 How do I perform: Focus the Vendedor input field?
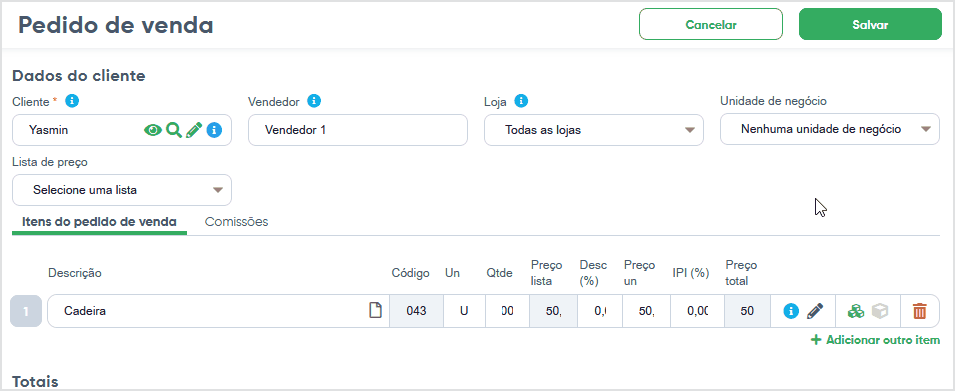coord(358,130)
